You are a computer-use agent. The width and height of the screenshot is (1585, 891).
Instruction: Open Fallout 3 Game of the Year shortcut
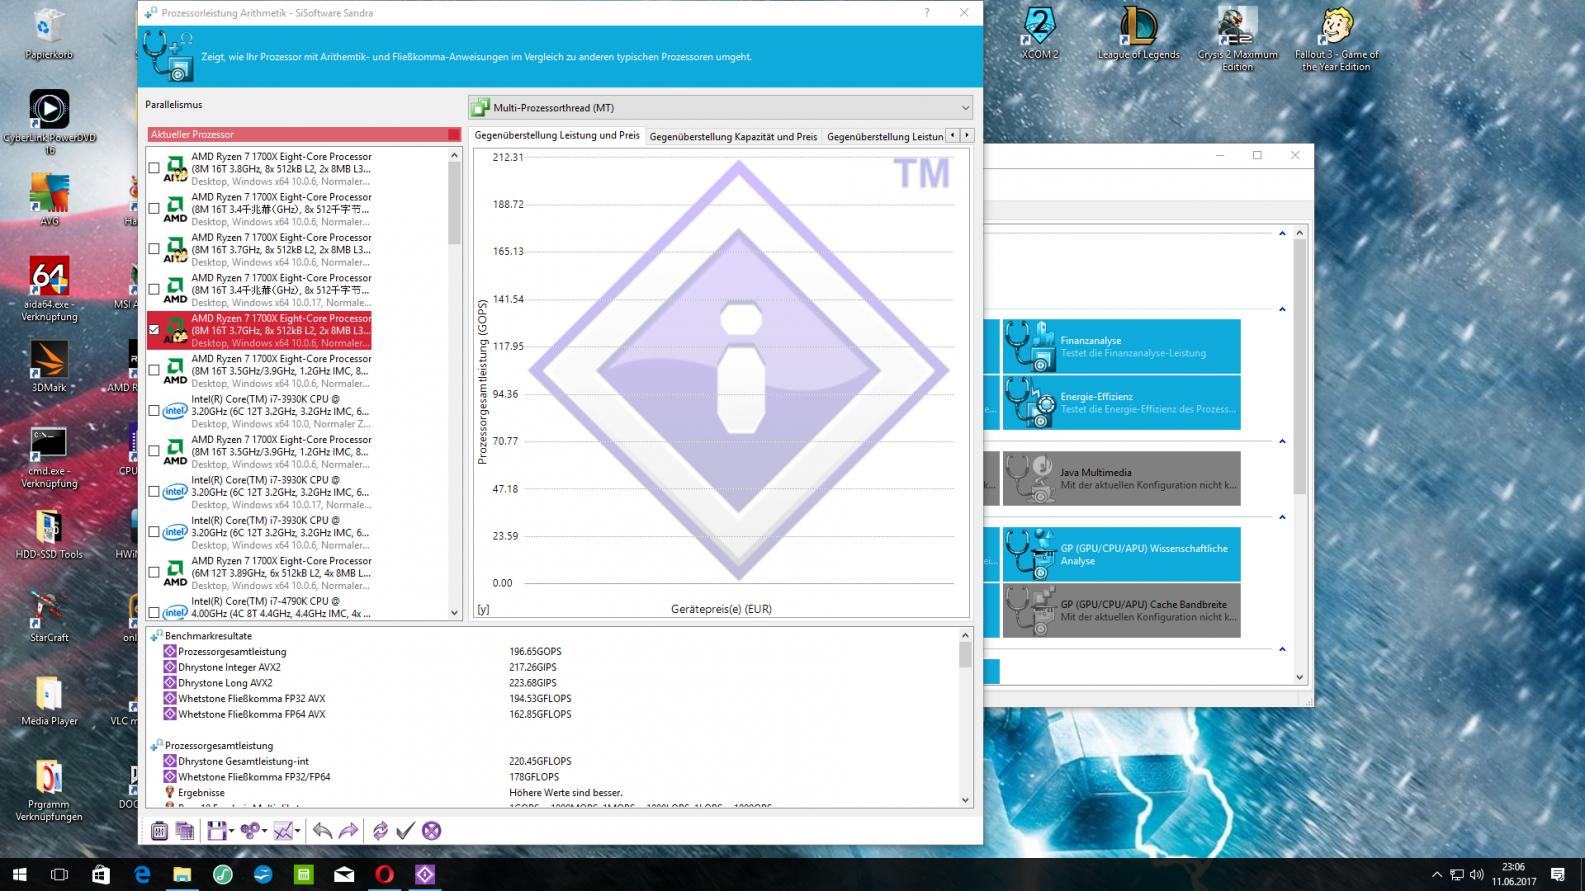(x=1336, y=40)
